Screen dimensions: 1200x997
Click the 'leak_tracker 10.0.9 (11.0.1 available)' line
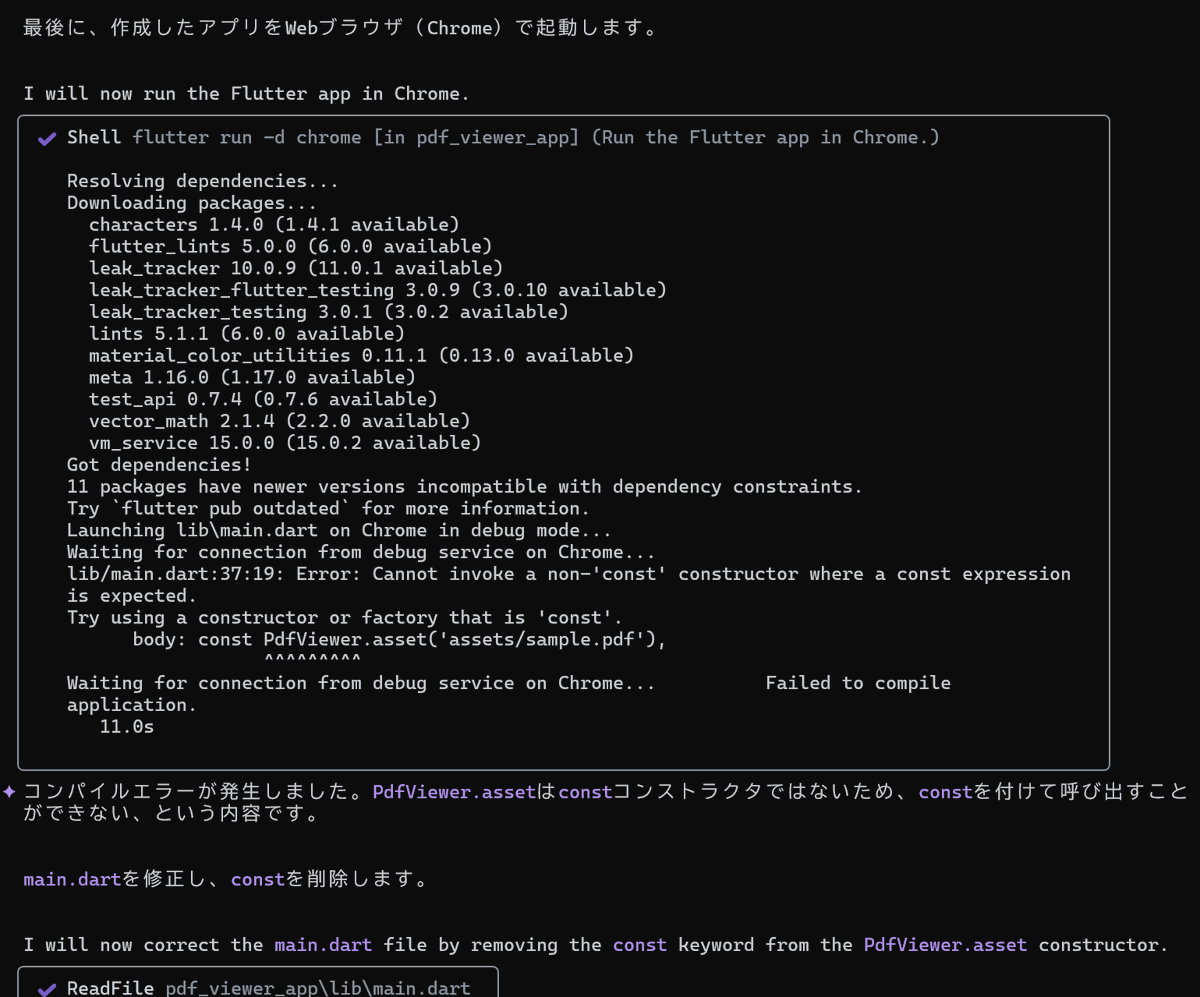tap(296, 269)
